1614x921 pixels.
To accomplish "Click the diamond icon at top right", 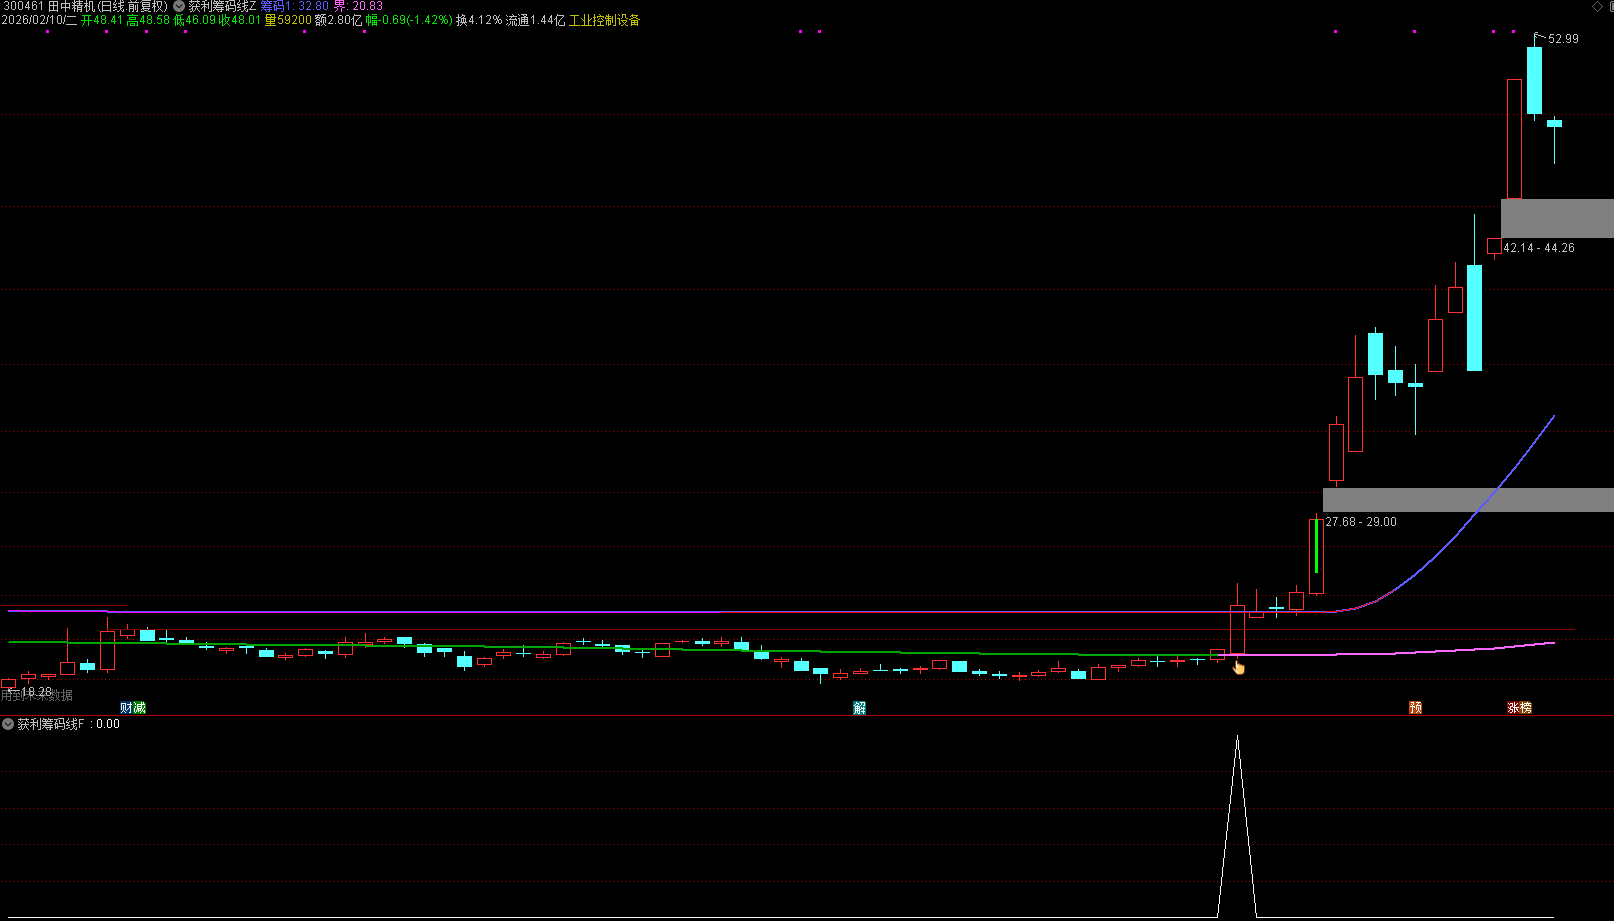I will pyautogui.click(x=1597, y=7).
